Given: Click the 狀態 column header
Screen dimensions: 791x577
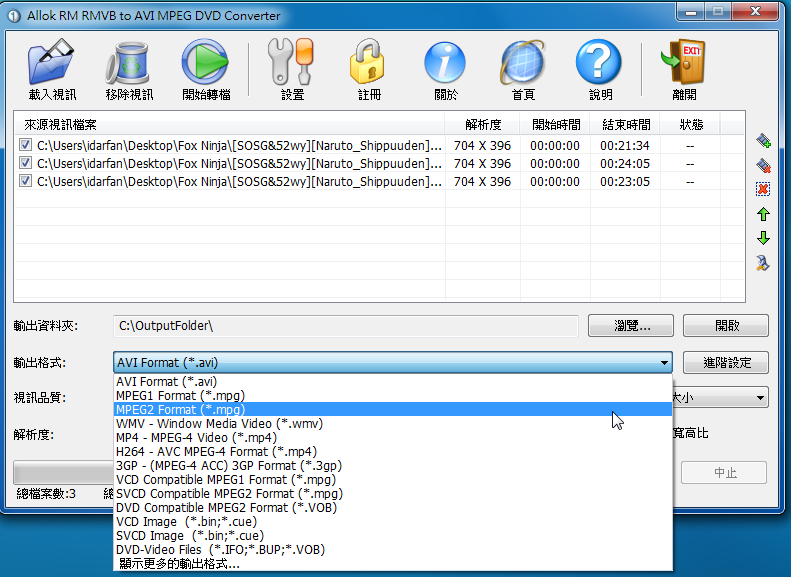Looking at the screenshot, I should 691,125.
